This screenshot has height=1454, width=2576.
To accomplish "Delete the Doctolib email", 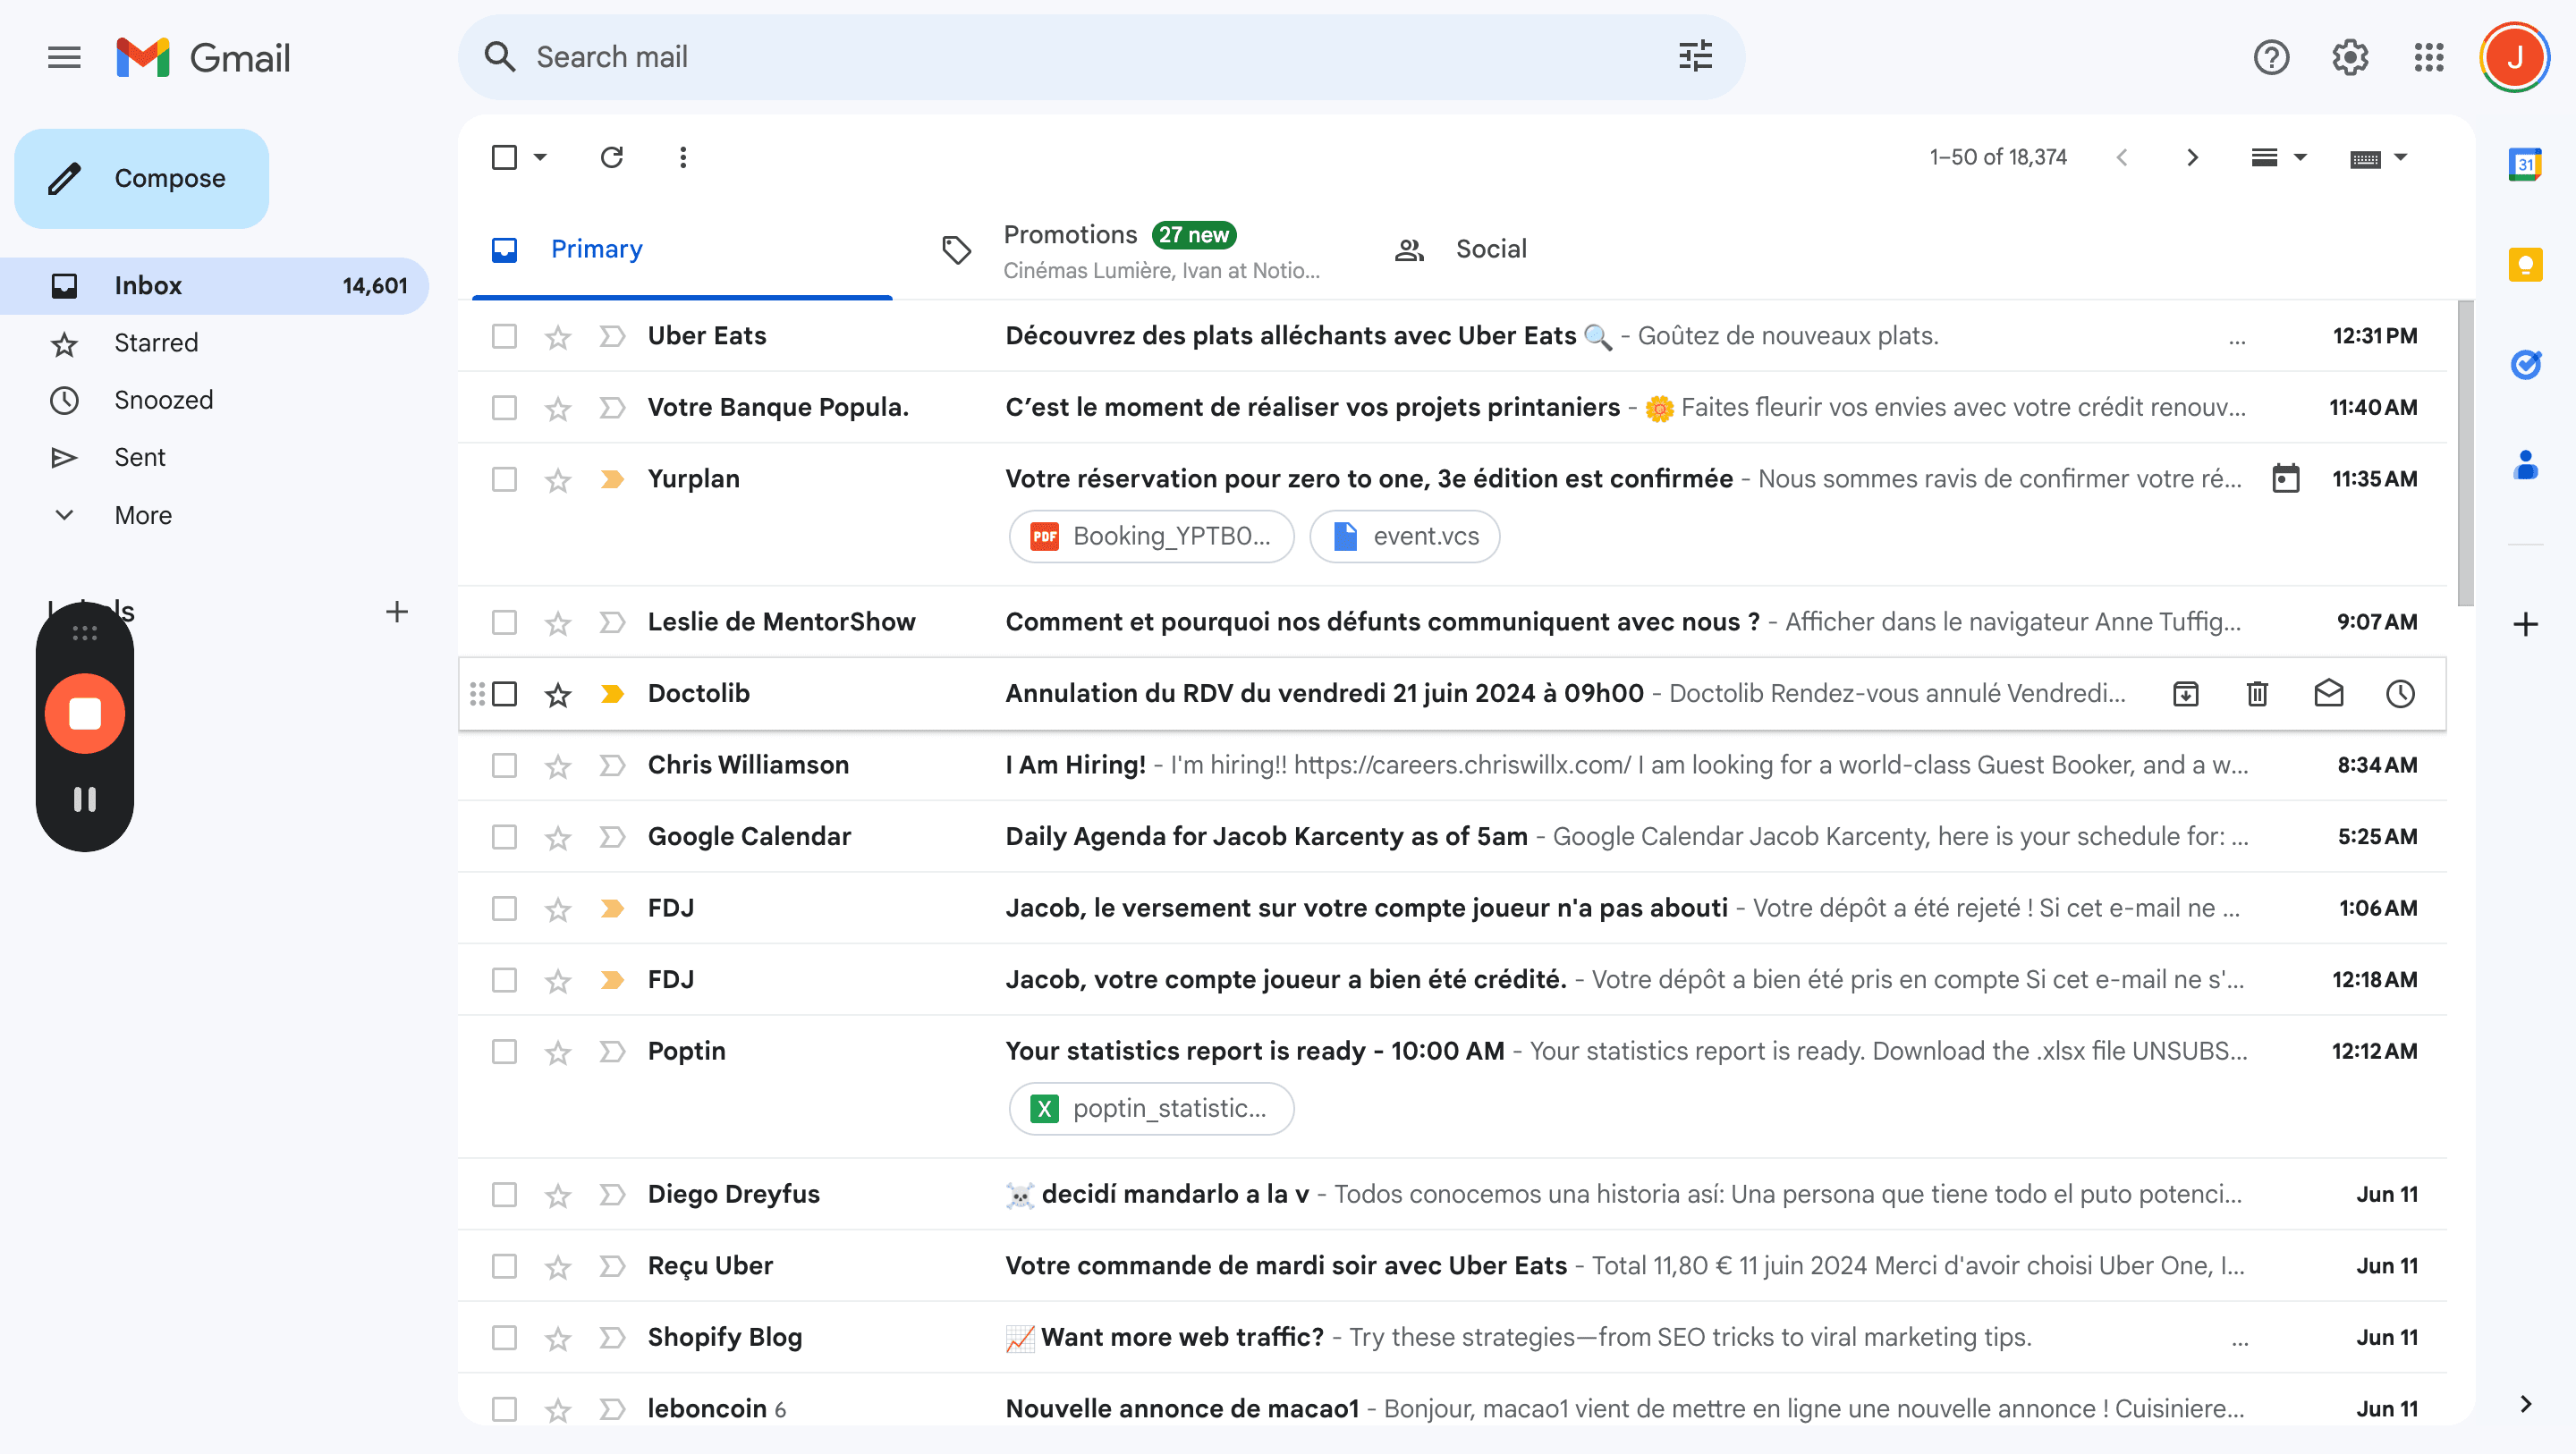I will tap(2257, 693).
